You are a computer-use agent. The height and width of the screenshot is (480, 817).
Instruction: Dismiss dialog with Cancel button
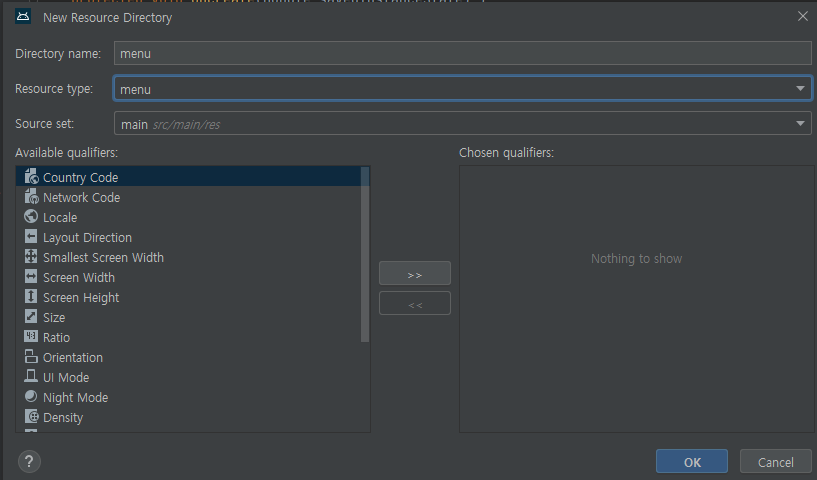775,461
